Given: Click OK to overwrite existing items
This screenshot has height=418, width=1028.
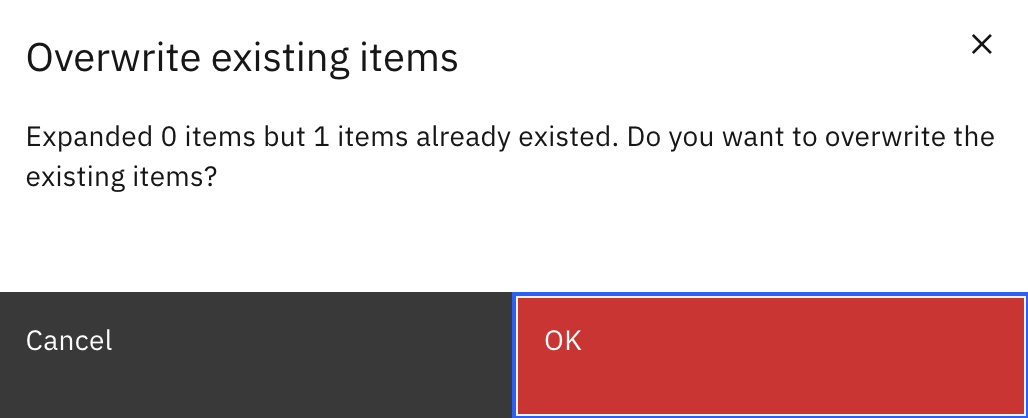Looking at the screenshot, I should [x=770, y=354].
